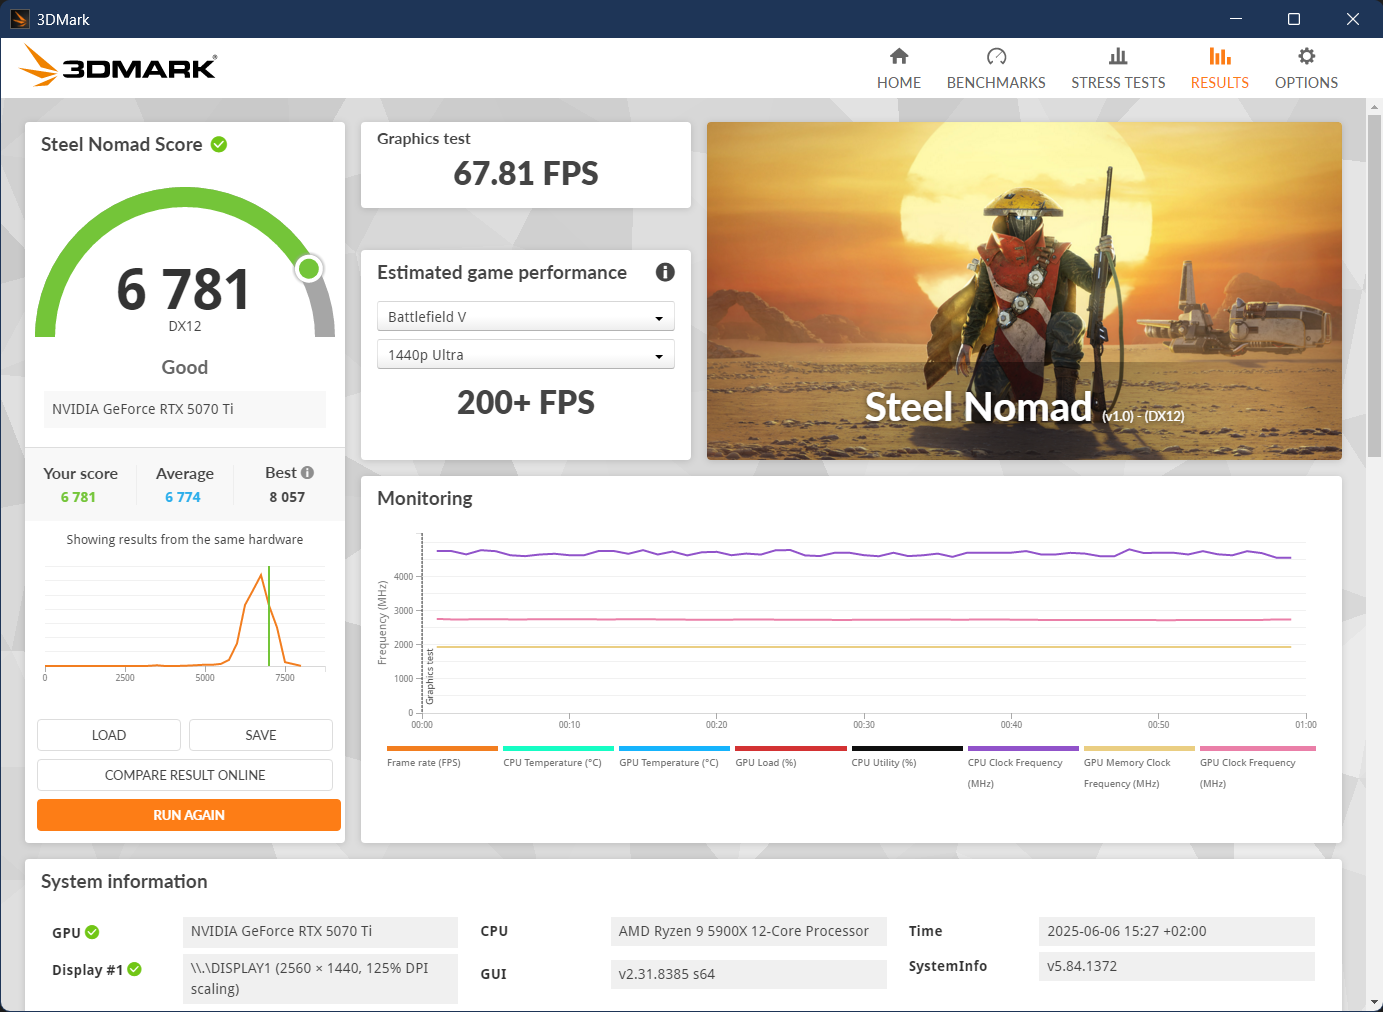The image size is (1383, 1012).
Task: Toggle the CPU Temperature graph legend
Action: 557,755
